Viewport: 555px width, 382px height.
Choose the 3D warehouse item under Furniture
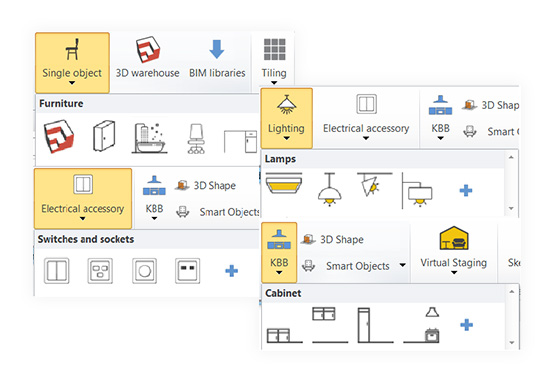(x=59, y=136)
